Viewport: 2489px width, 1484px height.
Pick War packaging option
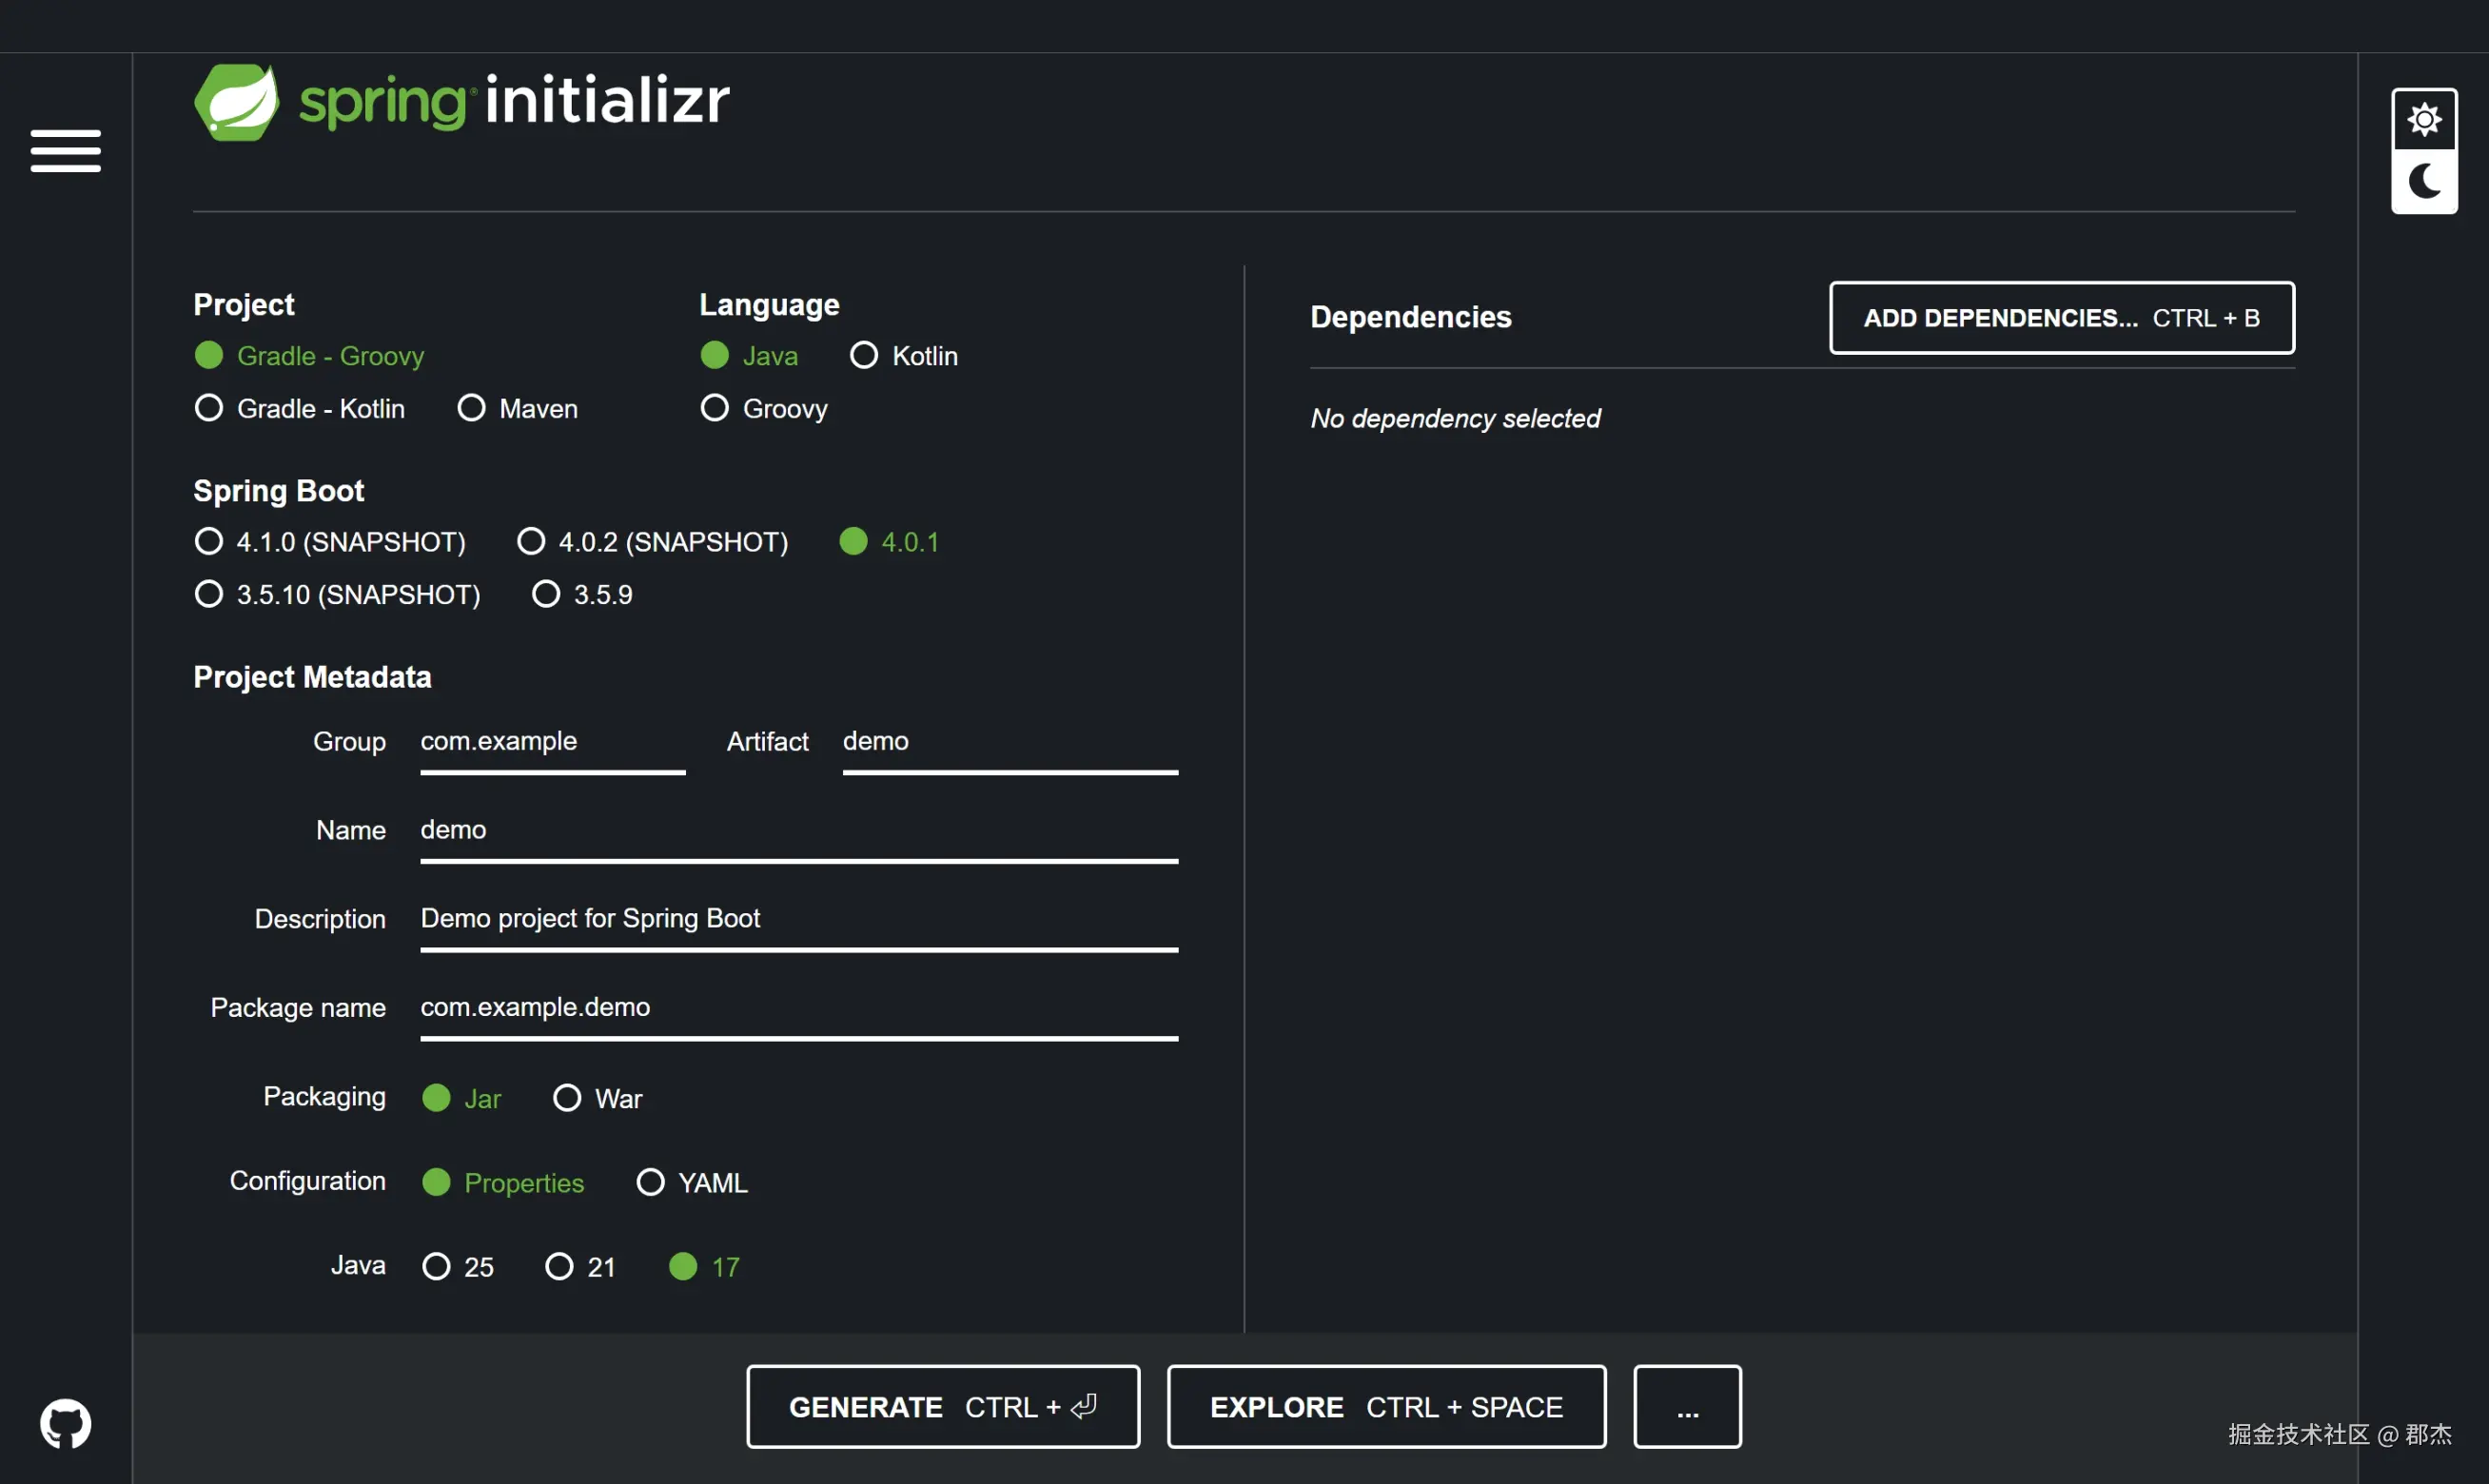tap(567, 1098)
